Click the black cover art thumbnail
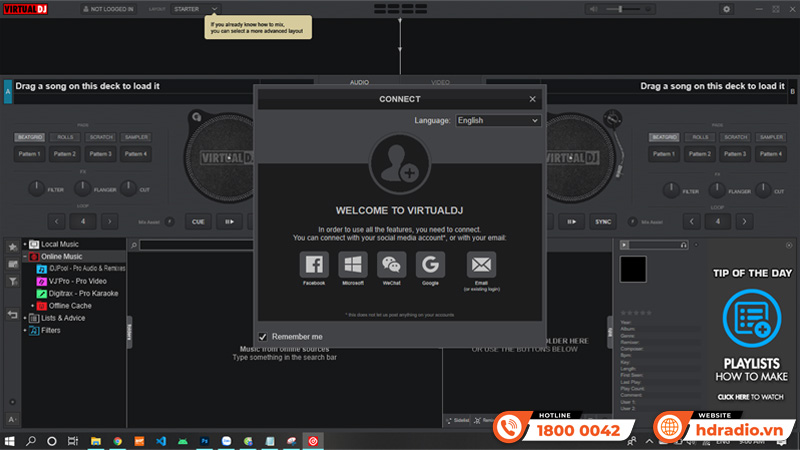This screenshot has height=450, width=800. [633, 269]
